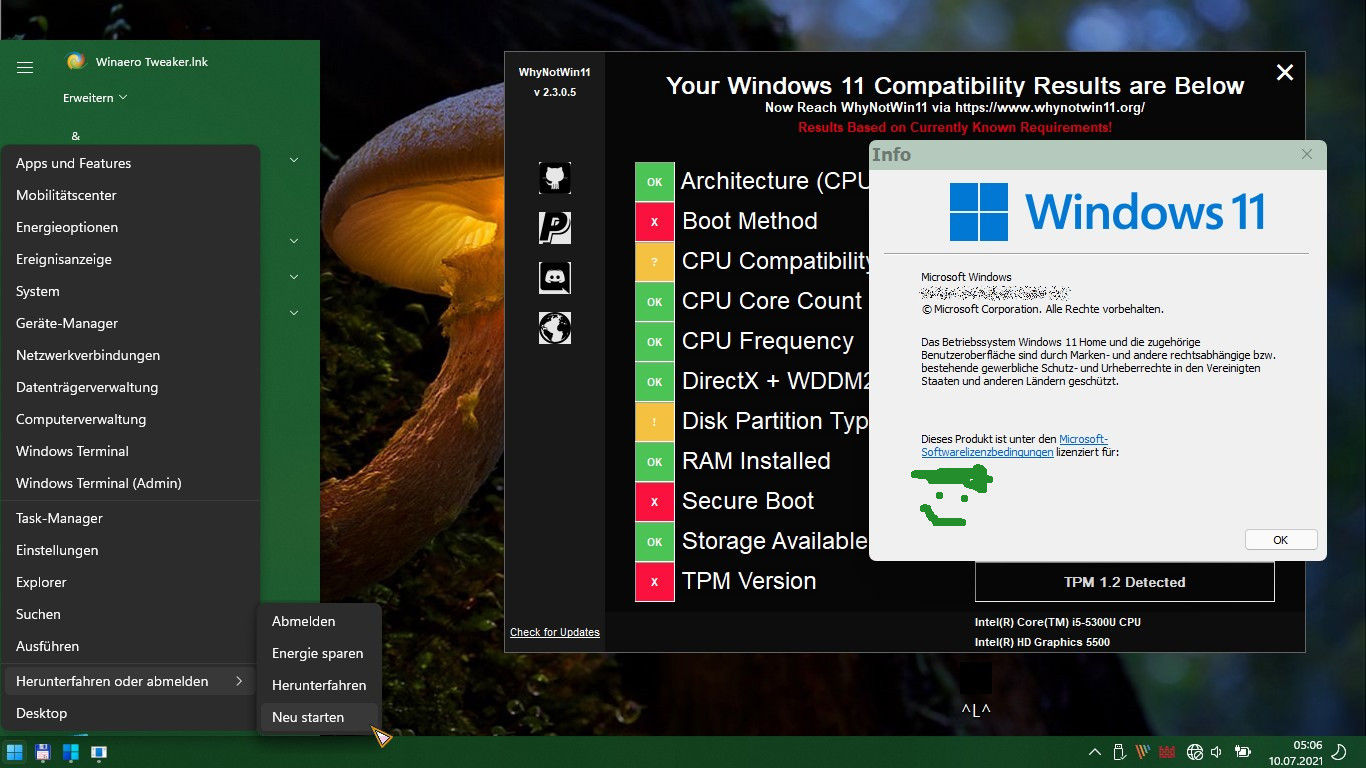
Task: Click the floppy disk icon on taskbar
Action: (43, 752)
